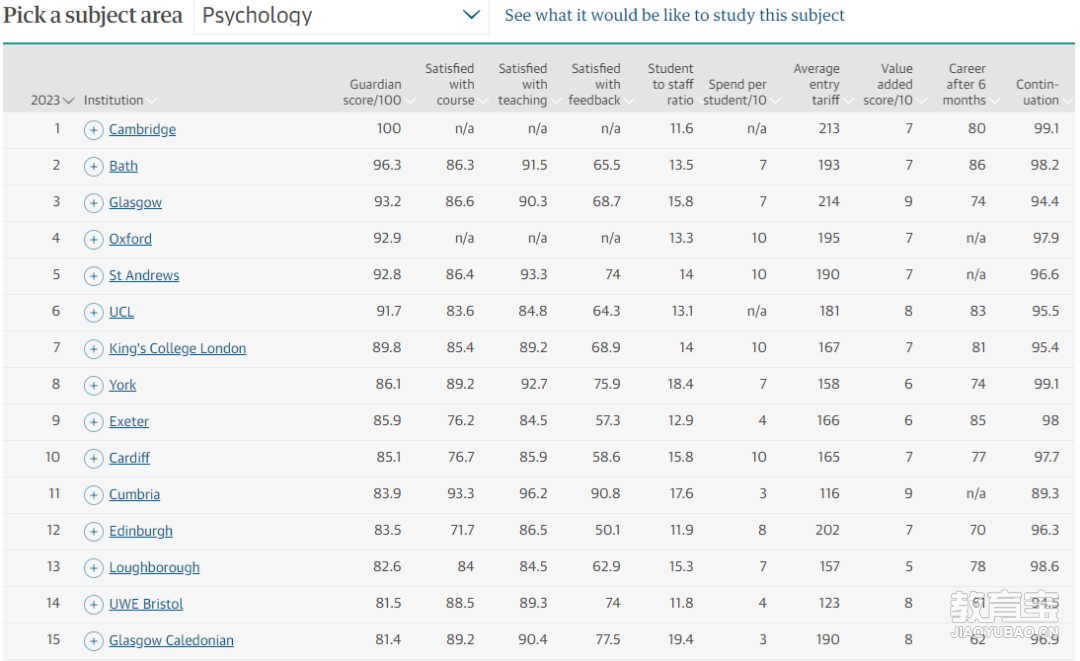Select Cumbria's feedback score 90.8
This screenshot has width=1080, height=661.
[x=606, y=494]
